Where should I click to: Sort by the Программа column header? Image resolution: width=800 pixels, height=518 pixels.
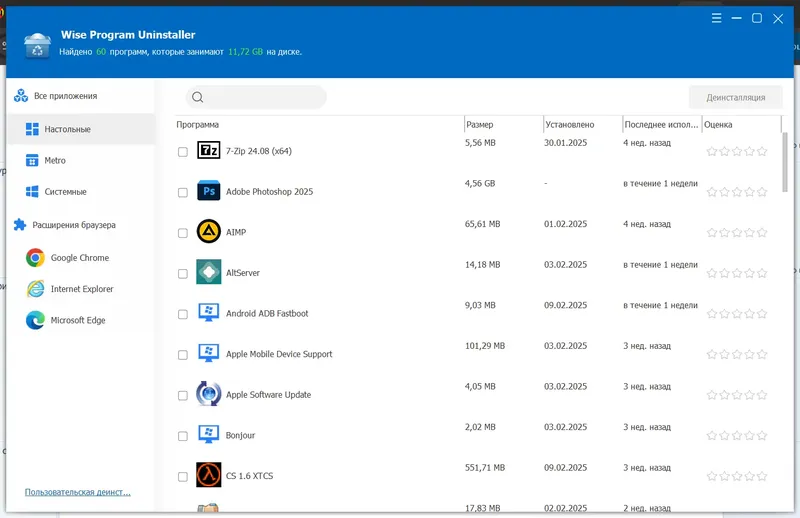pos(197,125)
